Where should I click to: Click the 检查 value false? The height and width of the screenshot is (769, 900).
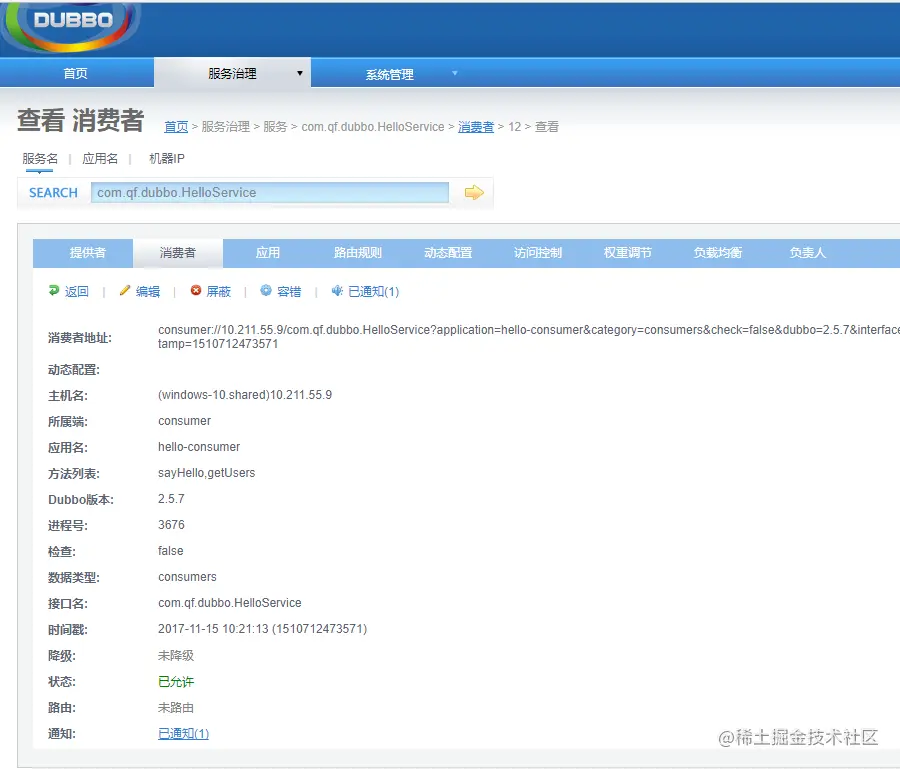[x=171, y=551]
